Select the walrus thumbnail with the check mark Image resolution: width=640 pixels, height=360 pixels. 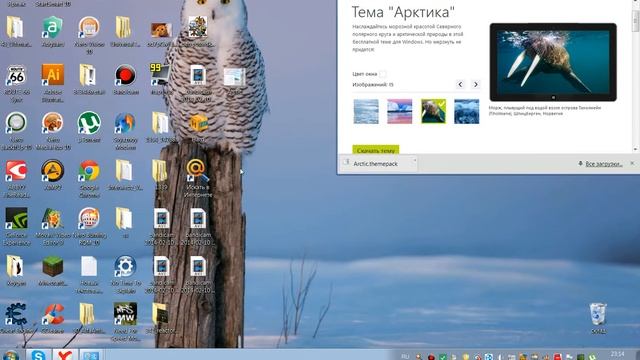tap(433, 111)
